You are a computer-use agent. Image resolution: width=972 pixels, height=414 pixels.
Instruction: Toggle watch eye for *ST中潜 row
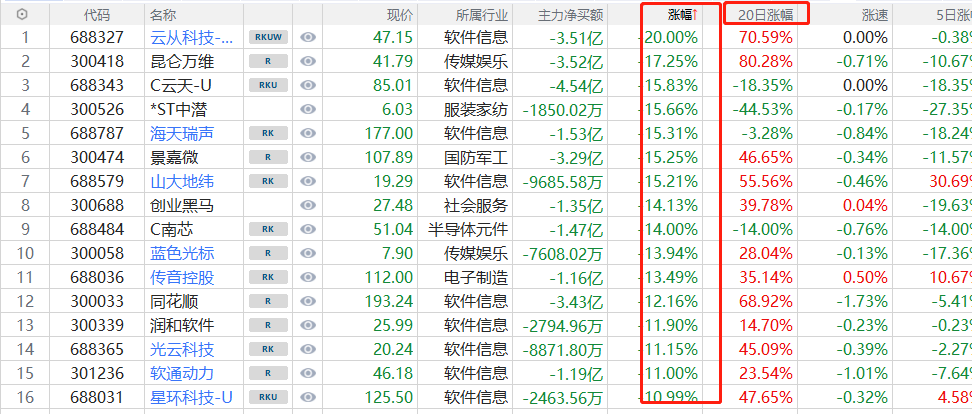(308, 109)
